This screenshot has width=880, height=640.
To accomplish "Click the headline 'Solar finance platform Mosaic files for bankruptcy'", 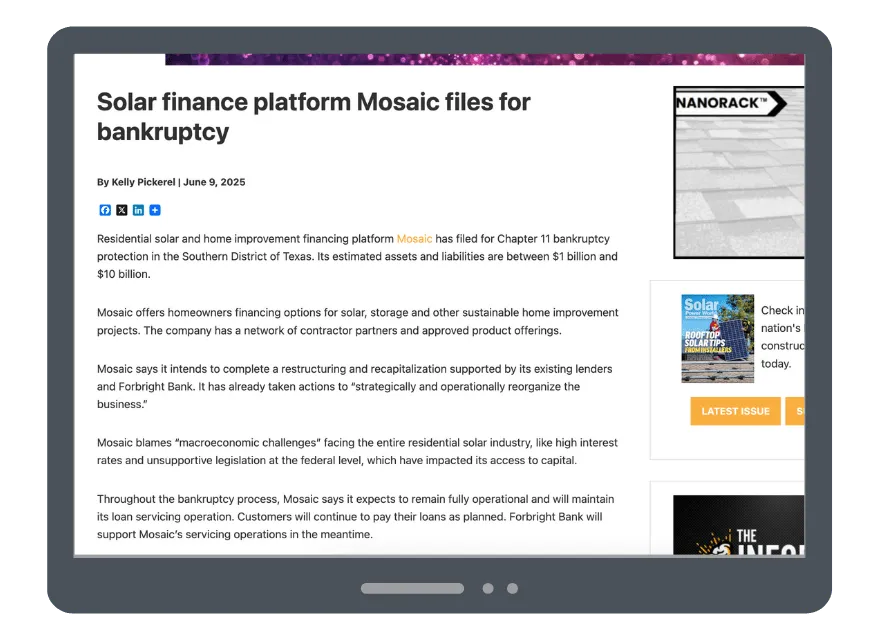I will 313,117.
